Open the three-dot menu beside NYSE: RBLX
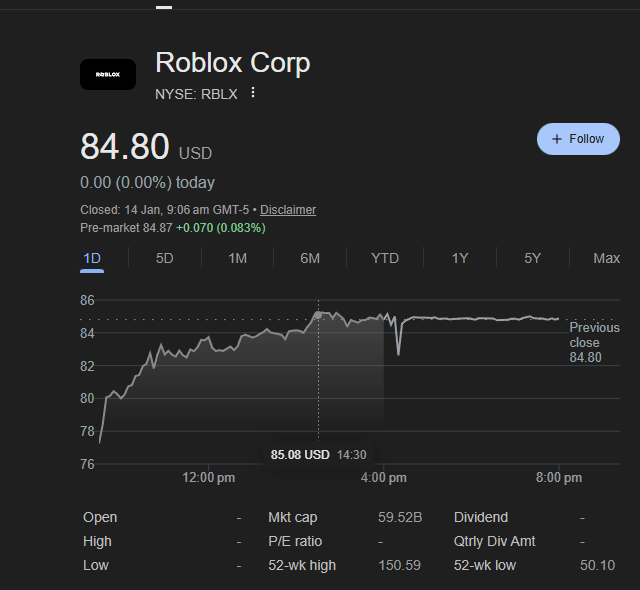Viewport: 640px width, 590px height. pyautogui.click(x=253, y=92)
